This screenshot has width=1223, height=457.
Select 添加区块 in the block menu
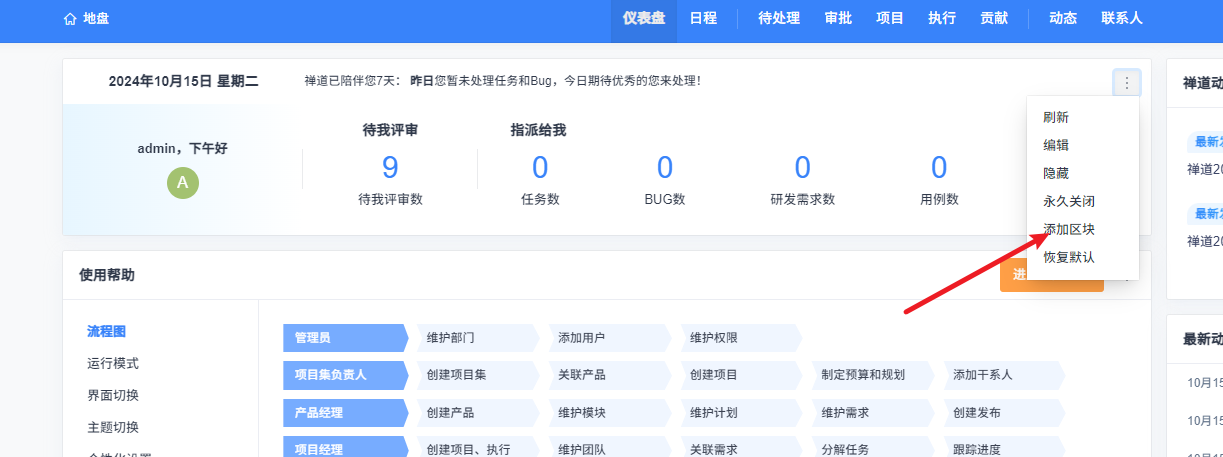point(1083,229)
